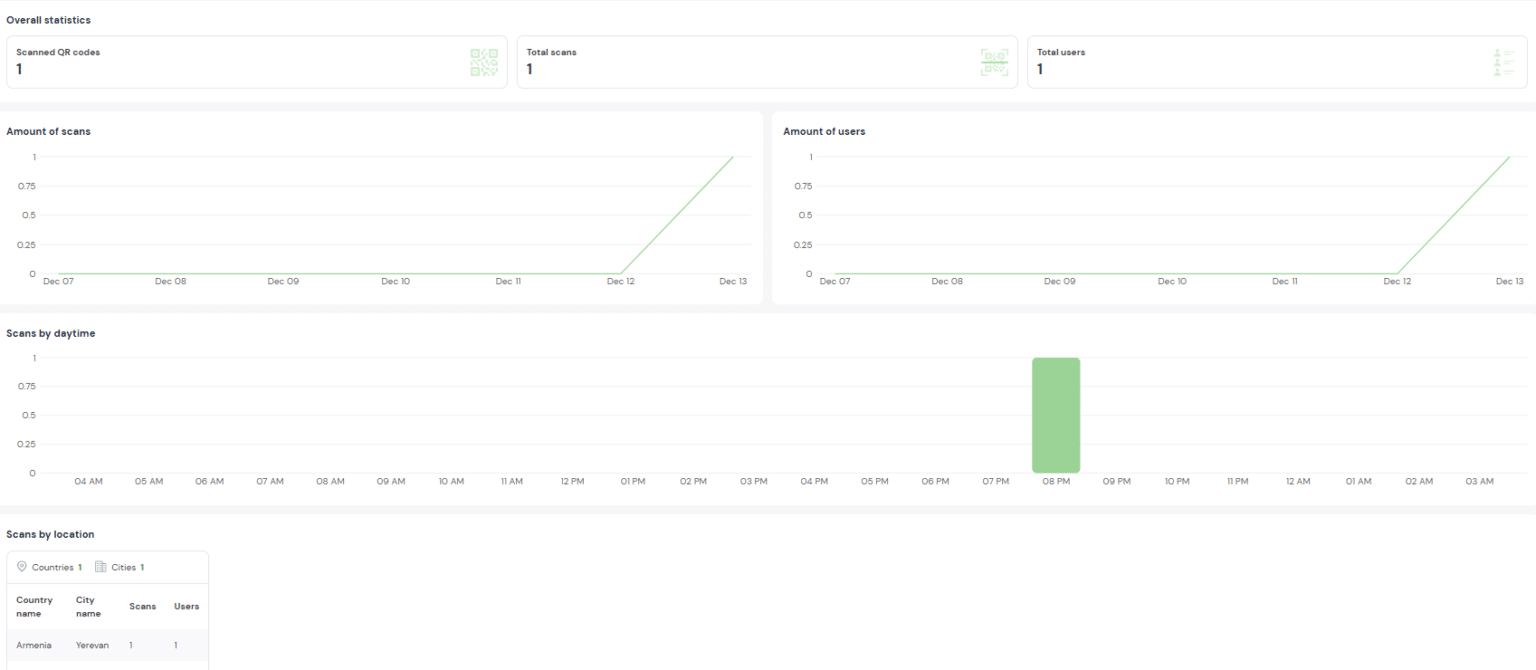
Task: Select the Armenia cell in the table
Action: [34, 645]
